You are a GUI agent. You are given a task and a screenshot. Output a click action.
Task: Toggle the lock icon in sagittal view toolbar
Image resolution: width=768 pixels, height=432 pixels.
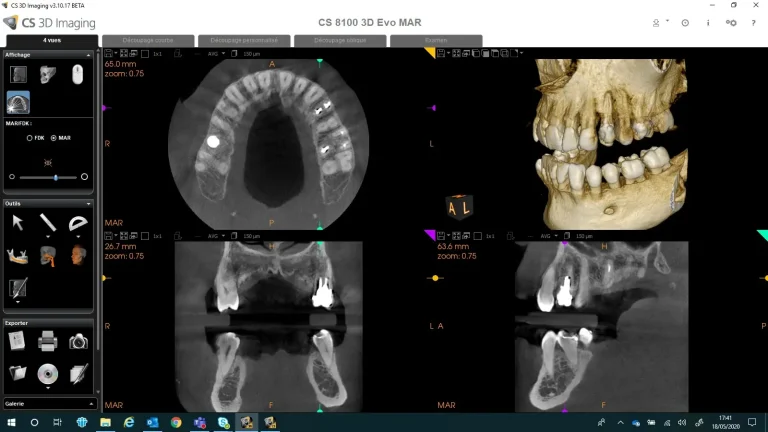coord(510,236)
